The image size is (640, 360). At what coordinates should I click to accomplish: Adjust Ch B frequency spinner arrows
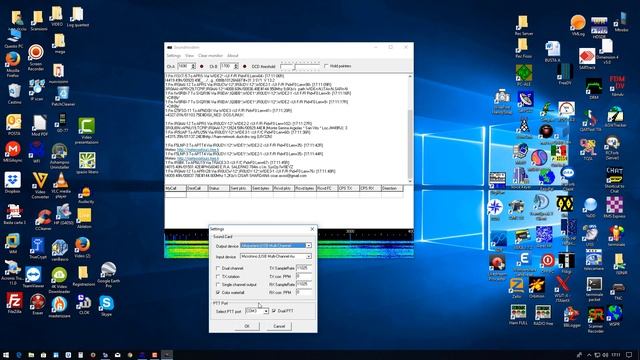click(236, 66)
